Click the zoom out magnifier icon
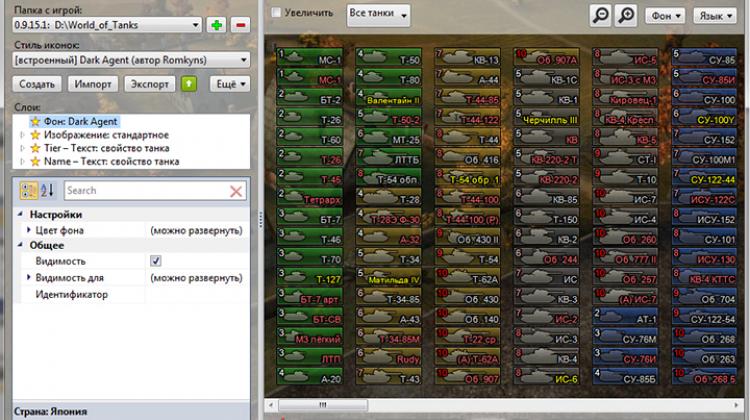Screen dimensions: 750x420 601,15
